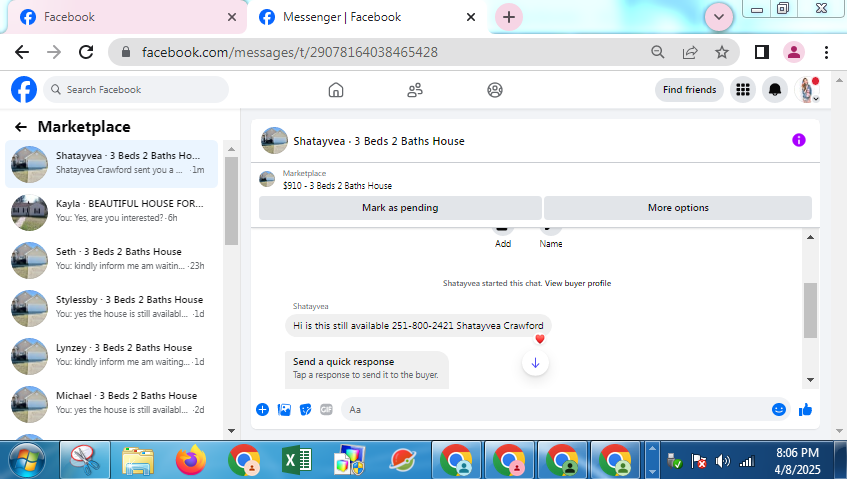Click the Mark as pending button

pos(400,208)
